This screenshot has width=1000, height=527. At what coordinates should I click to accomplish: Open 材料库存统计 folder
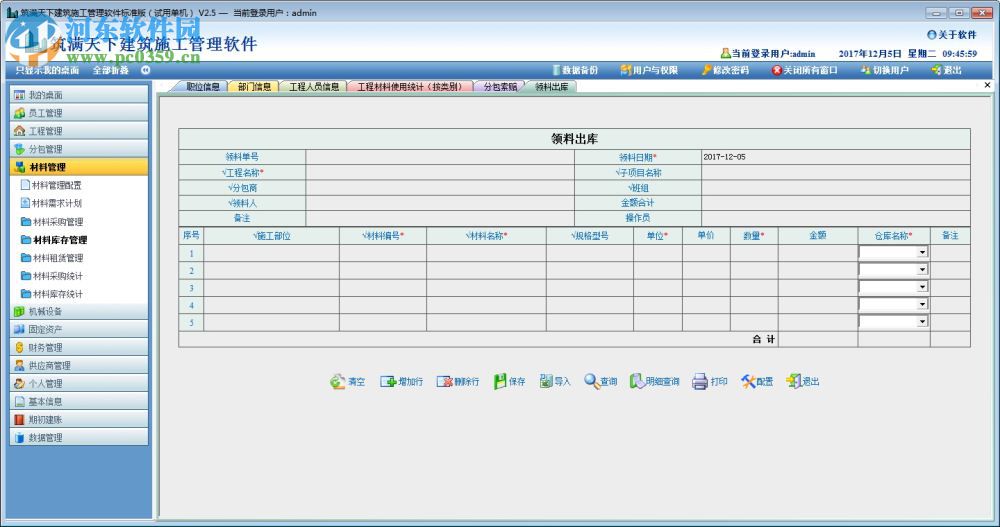click(52, 293)
